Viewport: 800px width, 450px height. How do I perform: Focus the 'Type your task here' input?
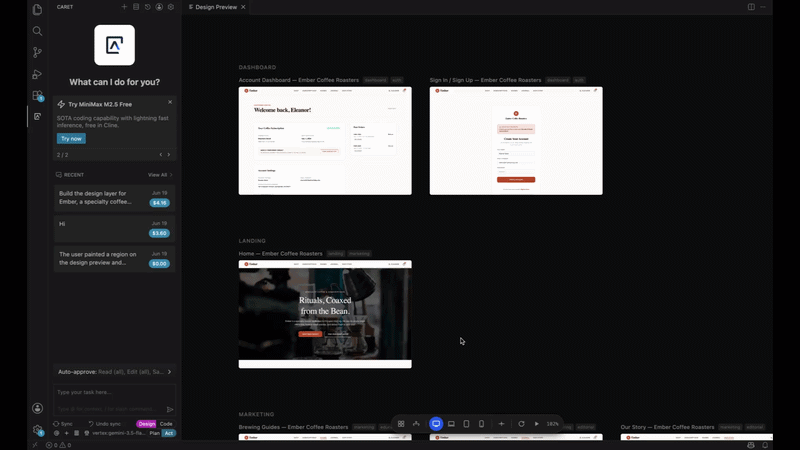click(x=114, y=392)
